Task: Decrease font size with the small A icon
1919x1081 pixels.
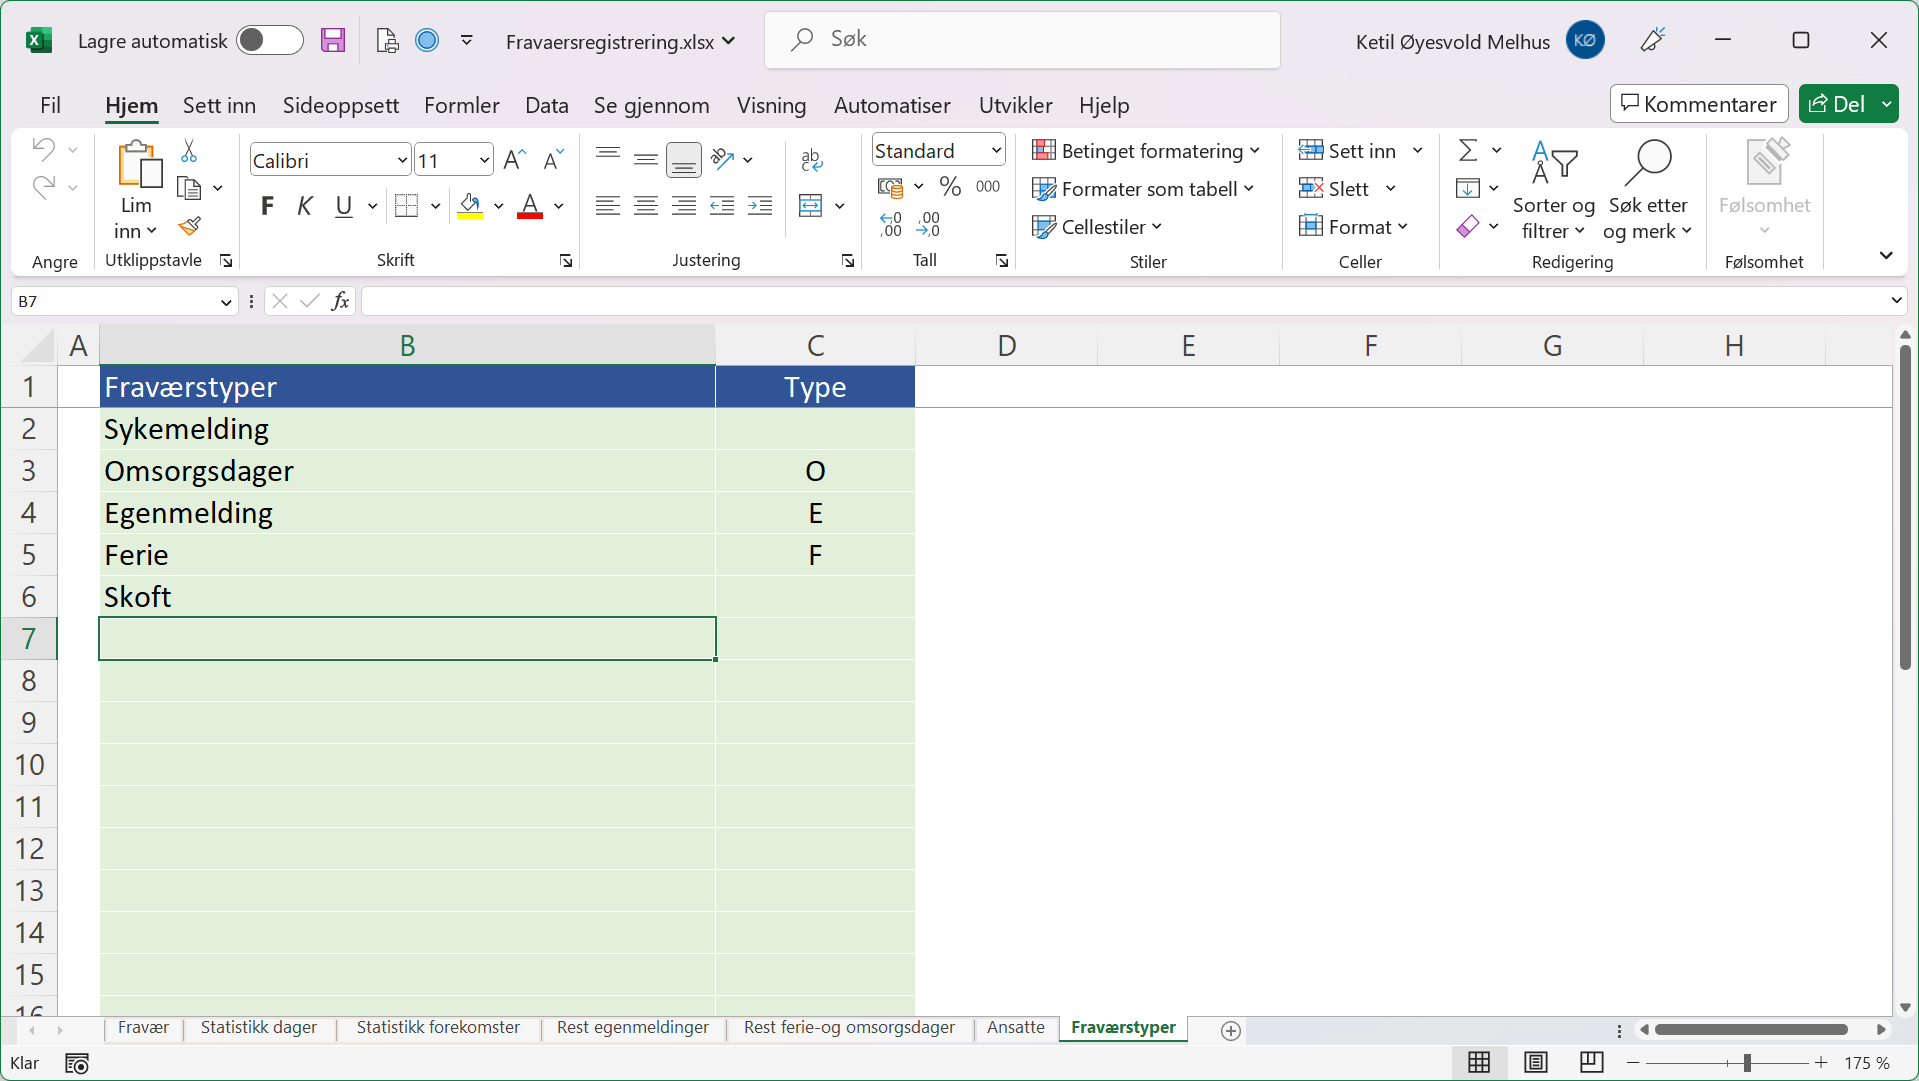Action: tap(553, 160)
